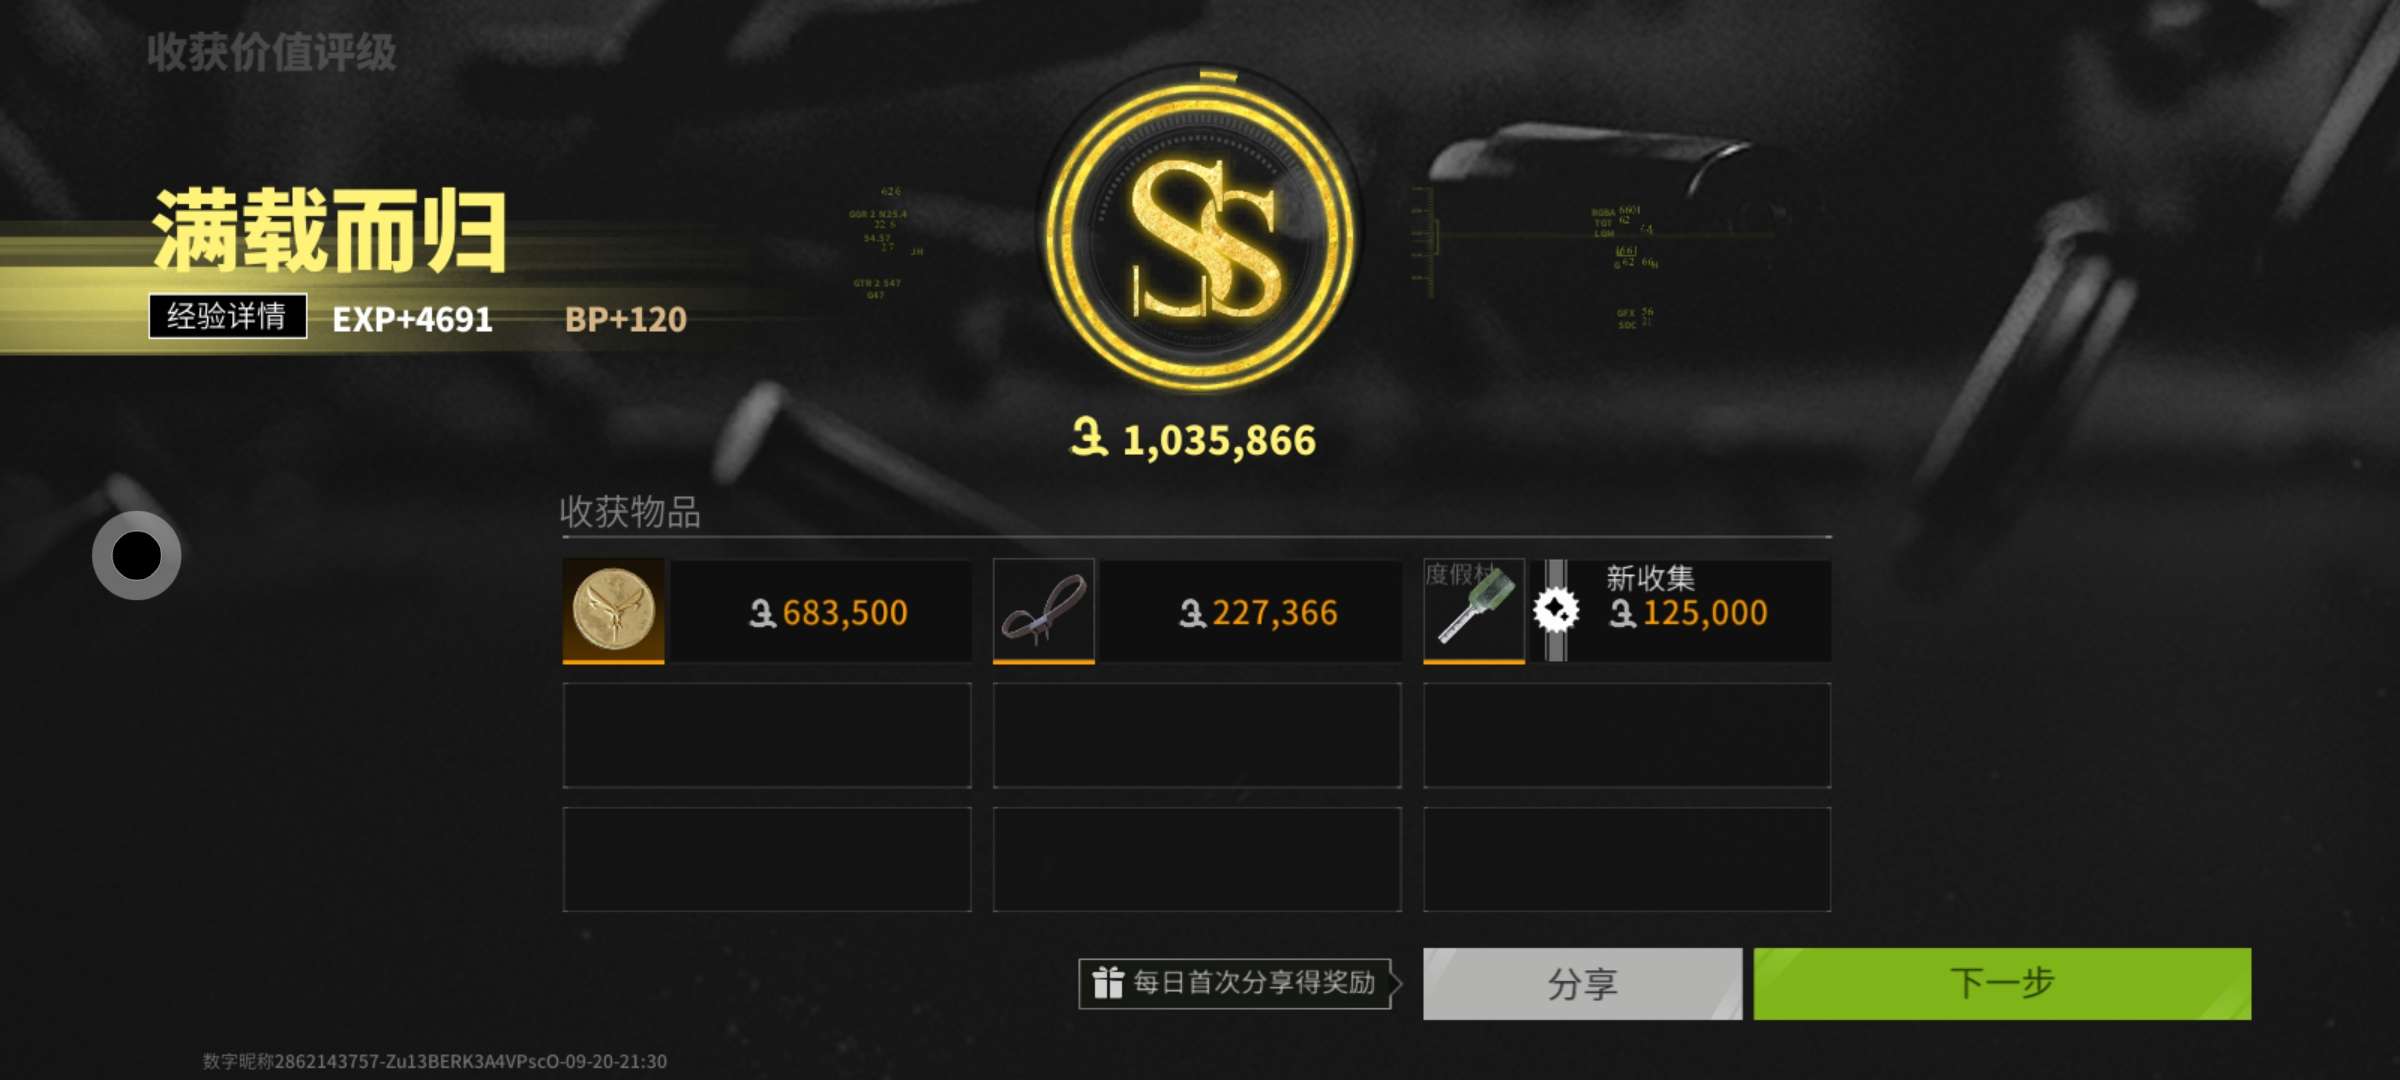The width and height of the screenshot is (2400, 1080).
Task: Tap the floating round assistive button
Action: [x=137, y=555]
